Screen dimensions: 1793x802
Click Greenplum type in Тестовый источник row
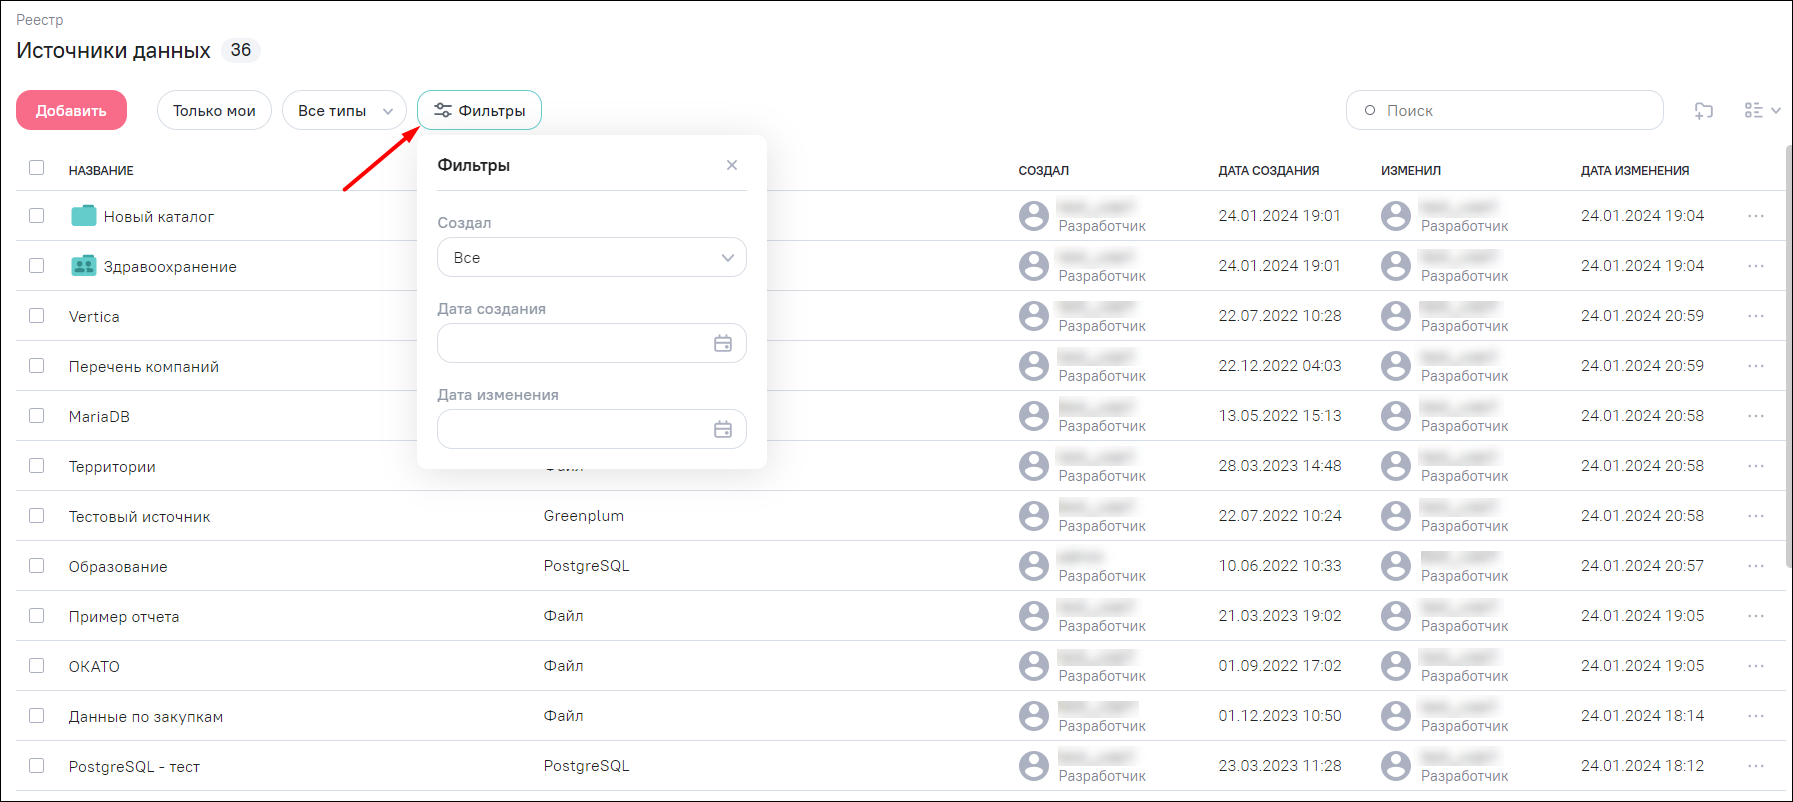click(x=584, y=516)
